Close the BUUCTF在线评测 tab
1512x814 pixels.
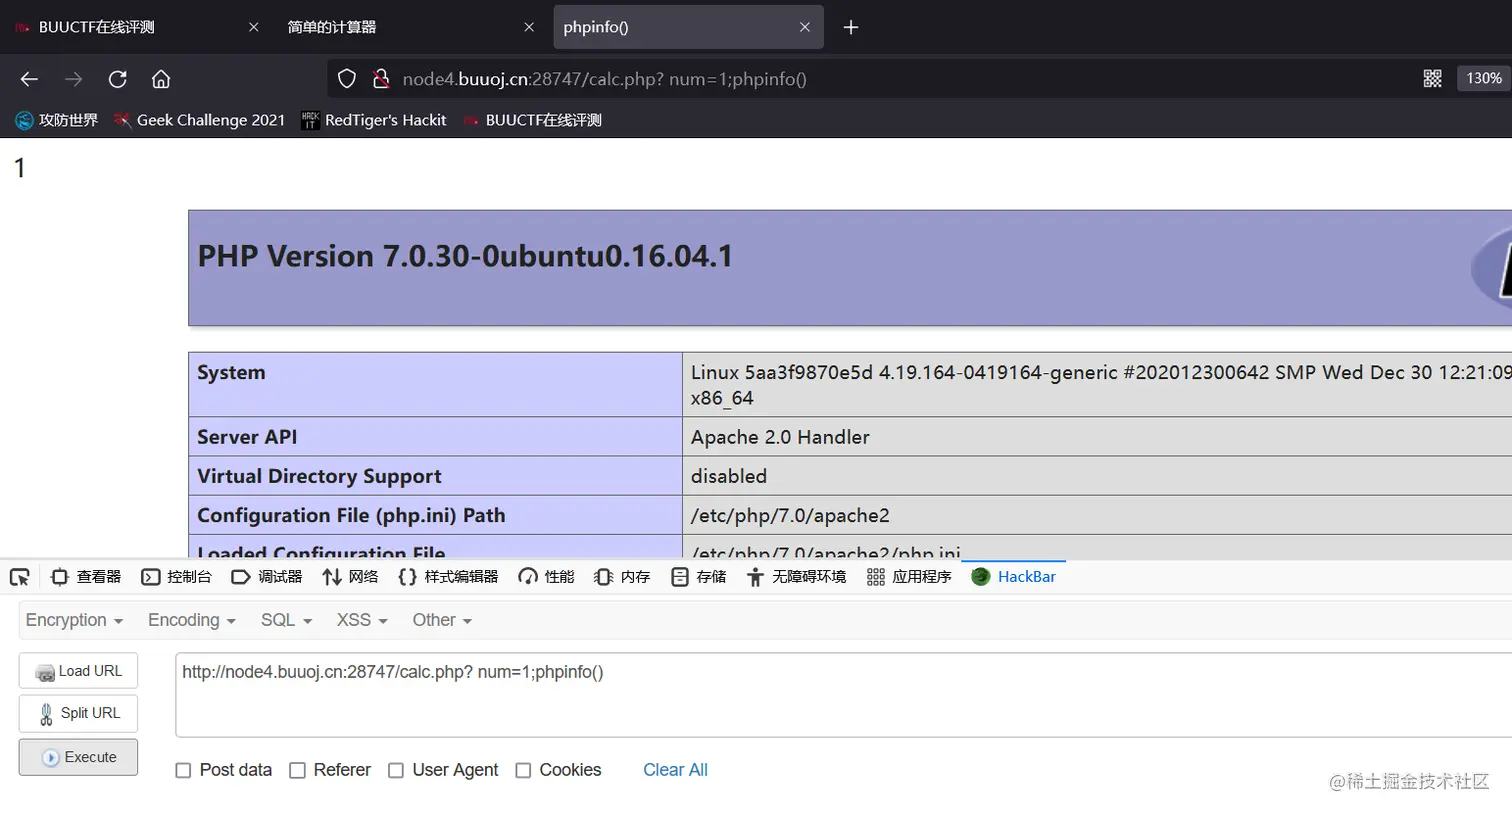pyautogui.click(x=253, y=27)
